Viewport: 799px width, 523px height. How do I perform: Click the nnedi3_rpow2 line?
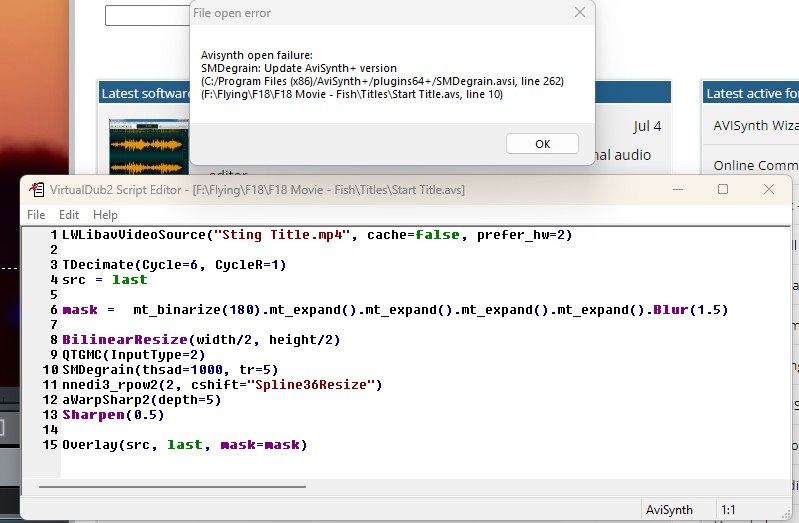(222, 385)
